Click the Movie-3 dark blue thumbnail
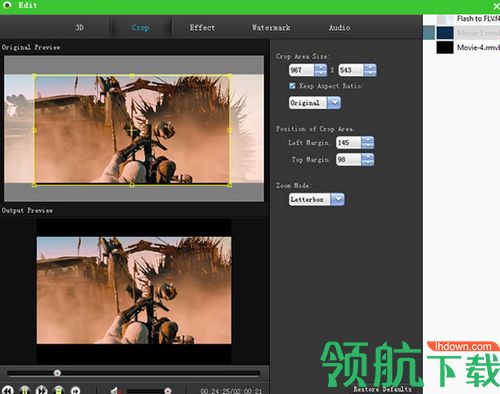The height and width of the screenshot is (394, 500). click(x=445, y=33)
